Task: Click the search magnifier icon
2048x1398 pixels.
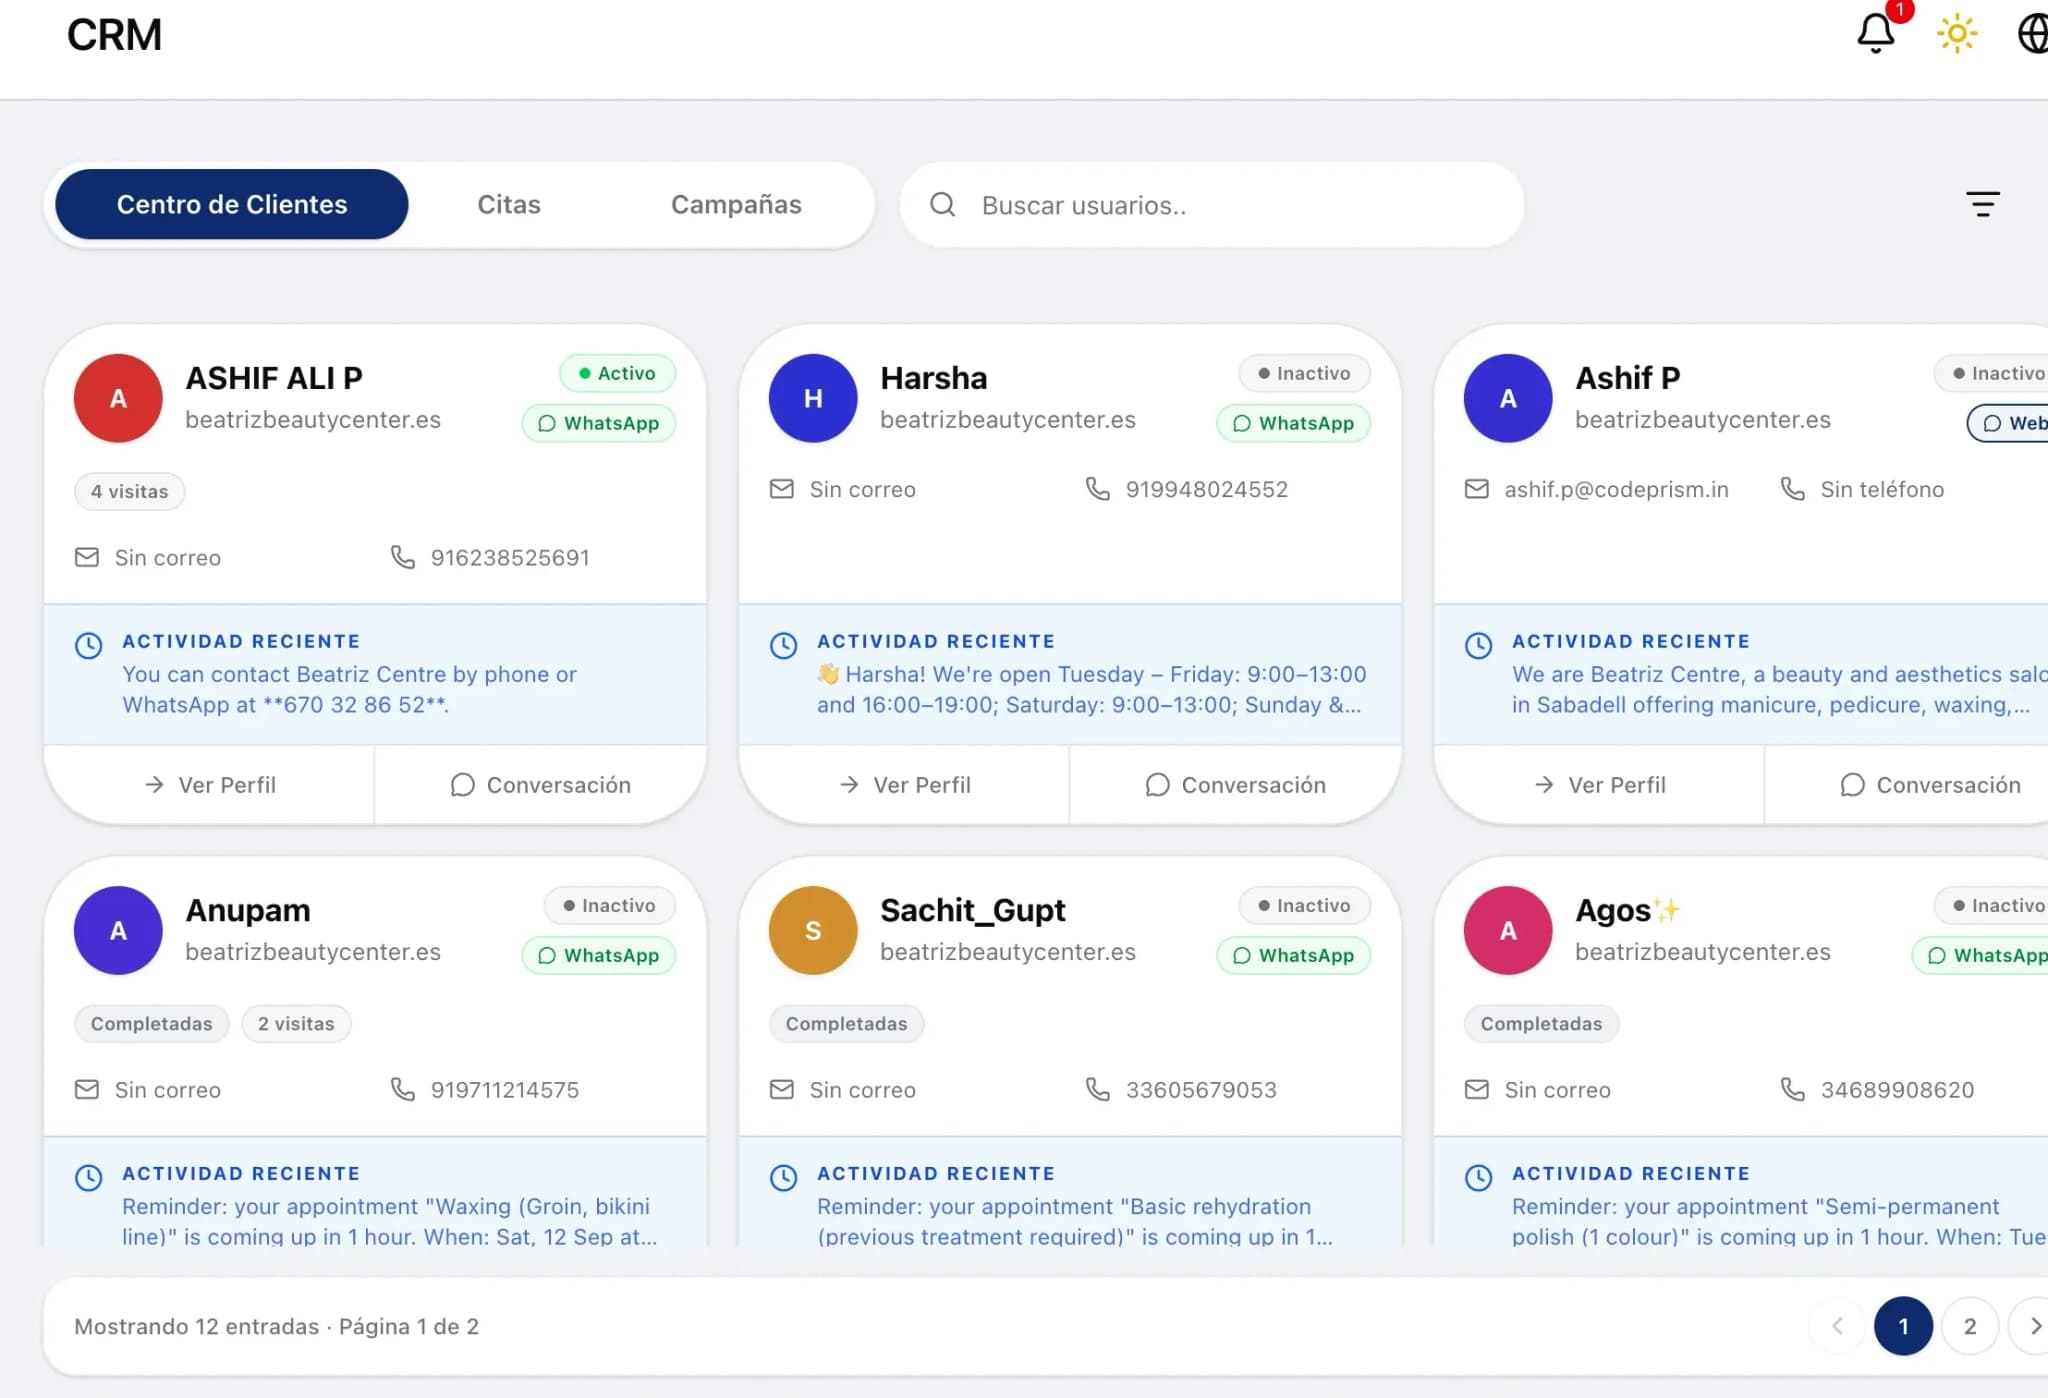Action: tap(942, 205)
